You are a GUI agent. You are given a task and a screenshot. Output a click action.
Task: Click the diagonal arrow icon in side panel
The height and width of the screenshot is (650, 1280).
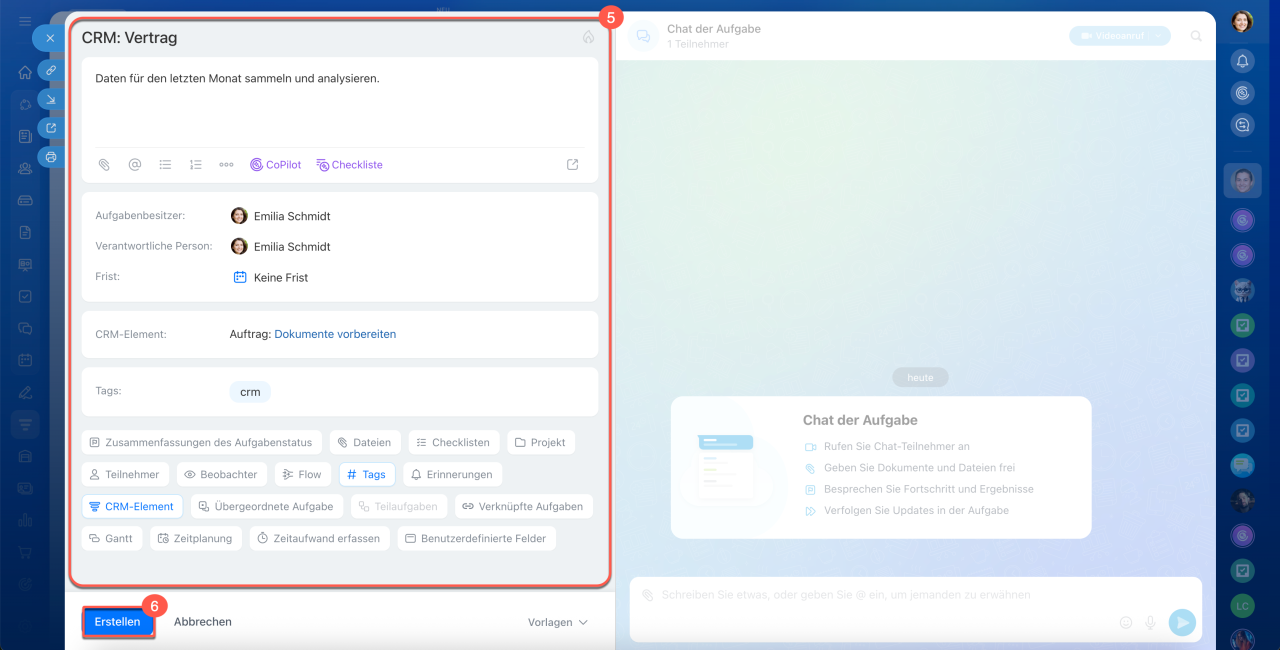tap(50, 99)
